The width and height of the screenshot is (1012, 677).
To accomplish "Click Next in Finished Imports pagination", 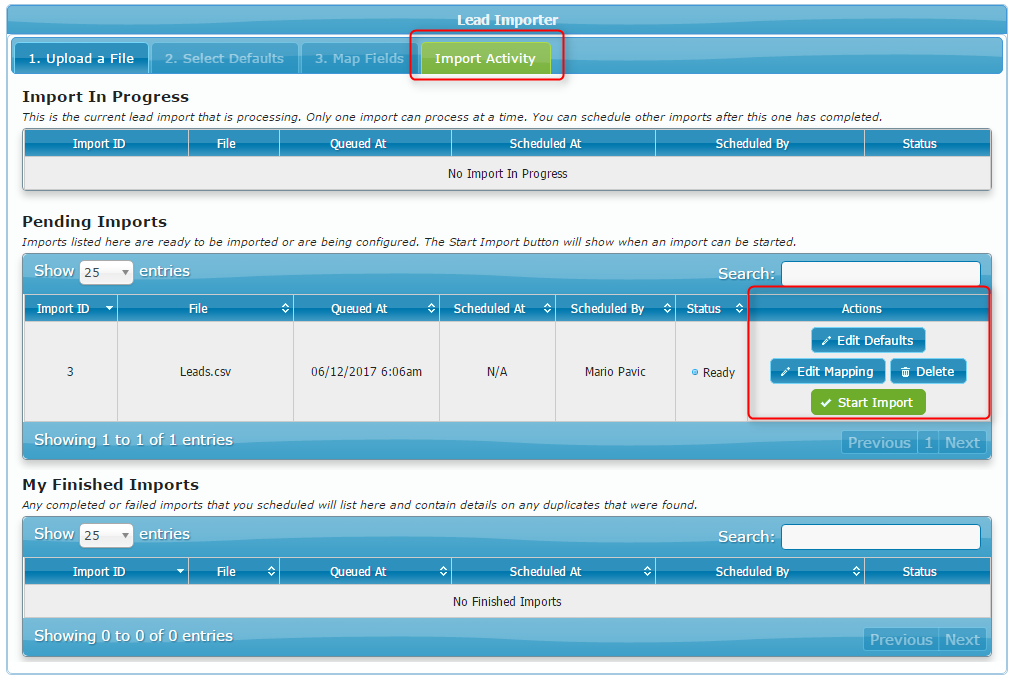I will [x=962, y=640].
